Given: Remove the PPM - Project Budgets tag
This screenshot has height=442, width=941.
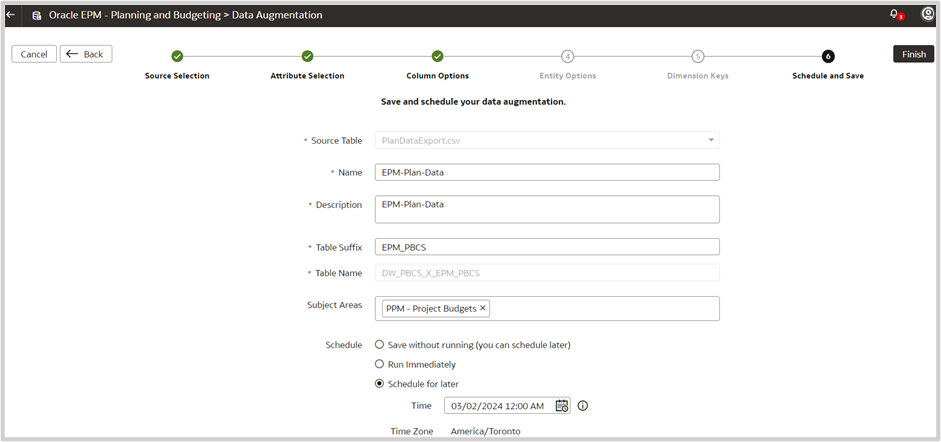Looking at the screenshot, I should pyautogui.click(x=483, y=308).
